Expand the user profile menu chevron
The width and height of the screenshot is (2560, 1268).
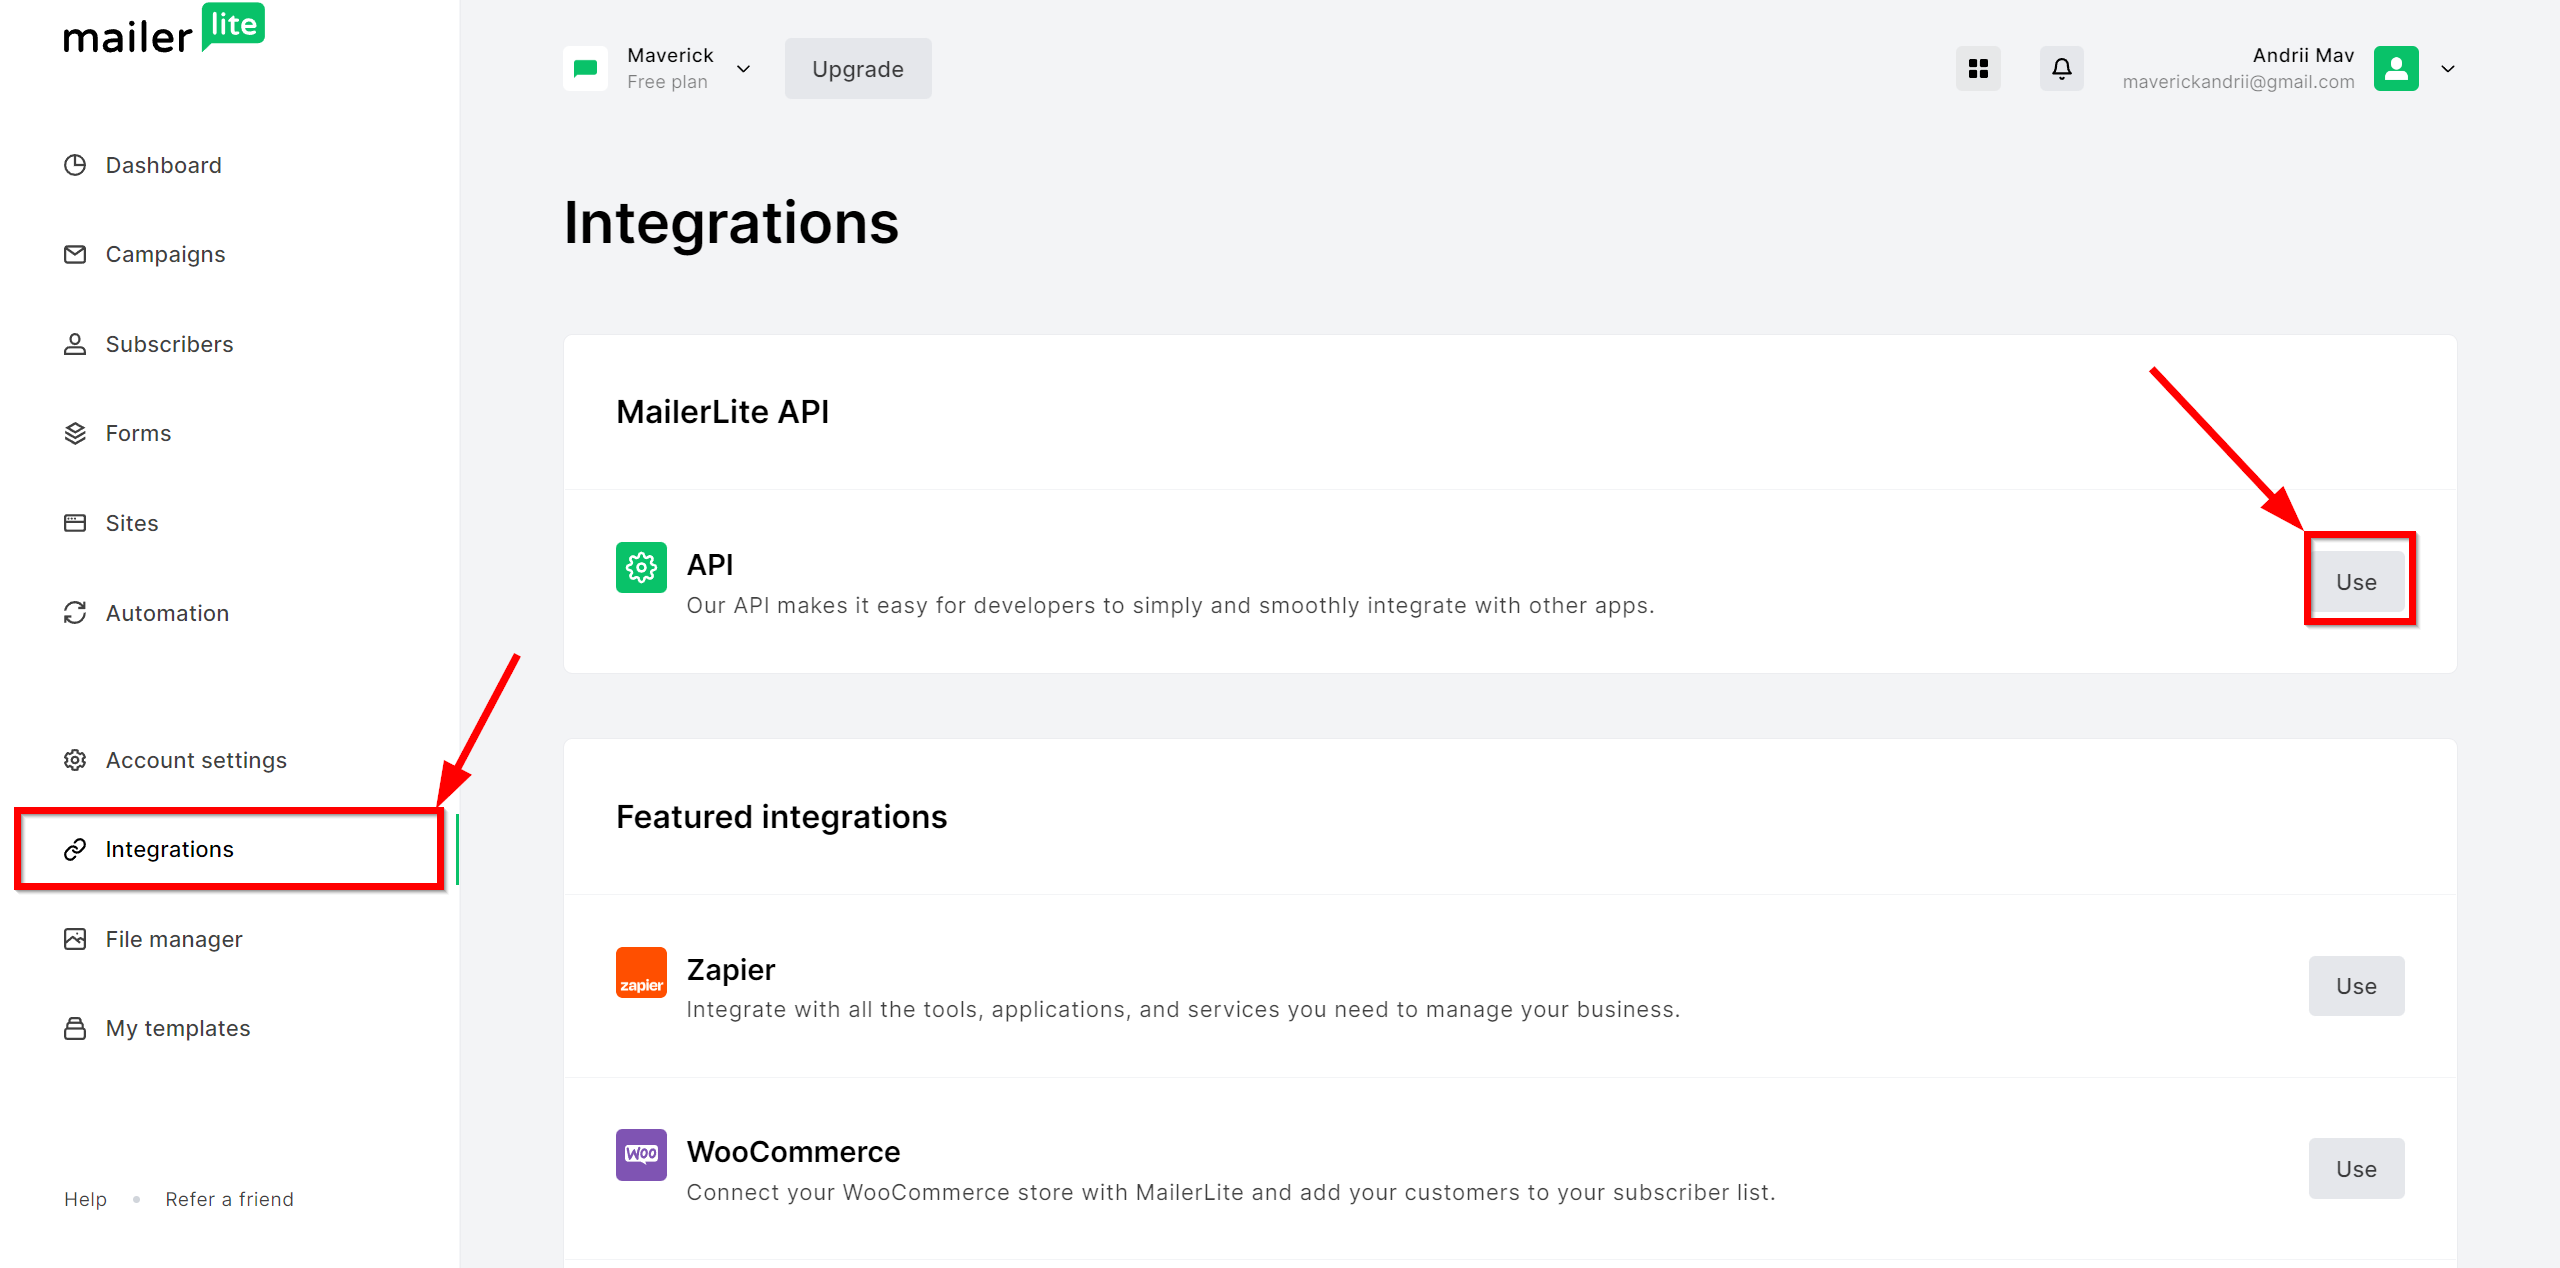coord(2448,68)
